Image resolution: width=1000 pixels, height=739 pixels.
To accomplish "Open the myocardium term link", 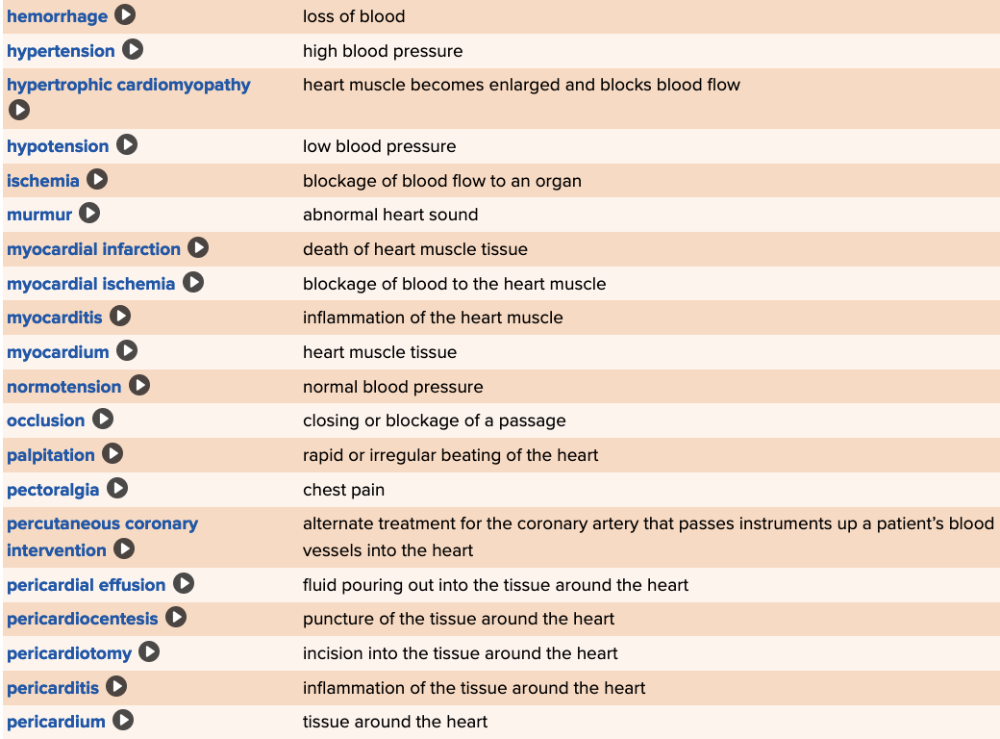I will pyautogui.click(x=58, y=352).
